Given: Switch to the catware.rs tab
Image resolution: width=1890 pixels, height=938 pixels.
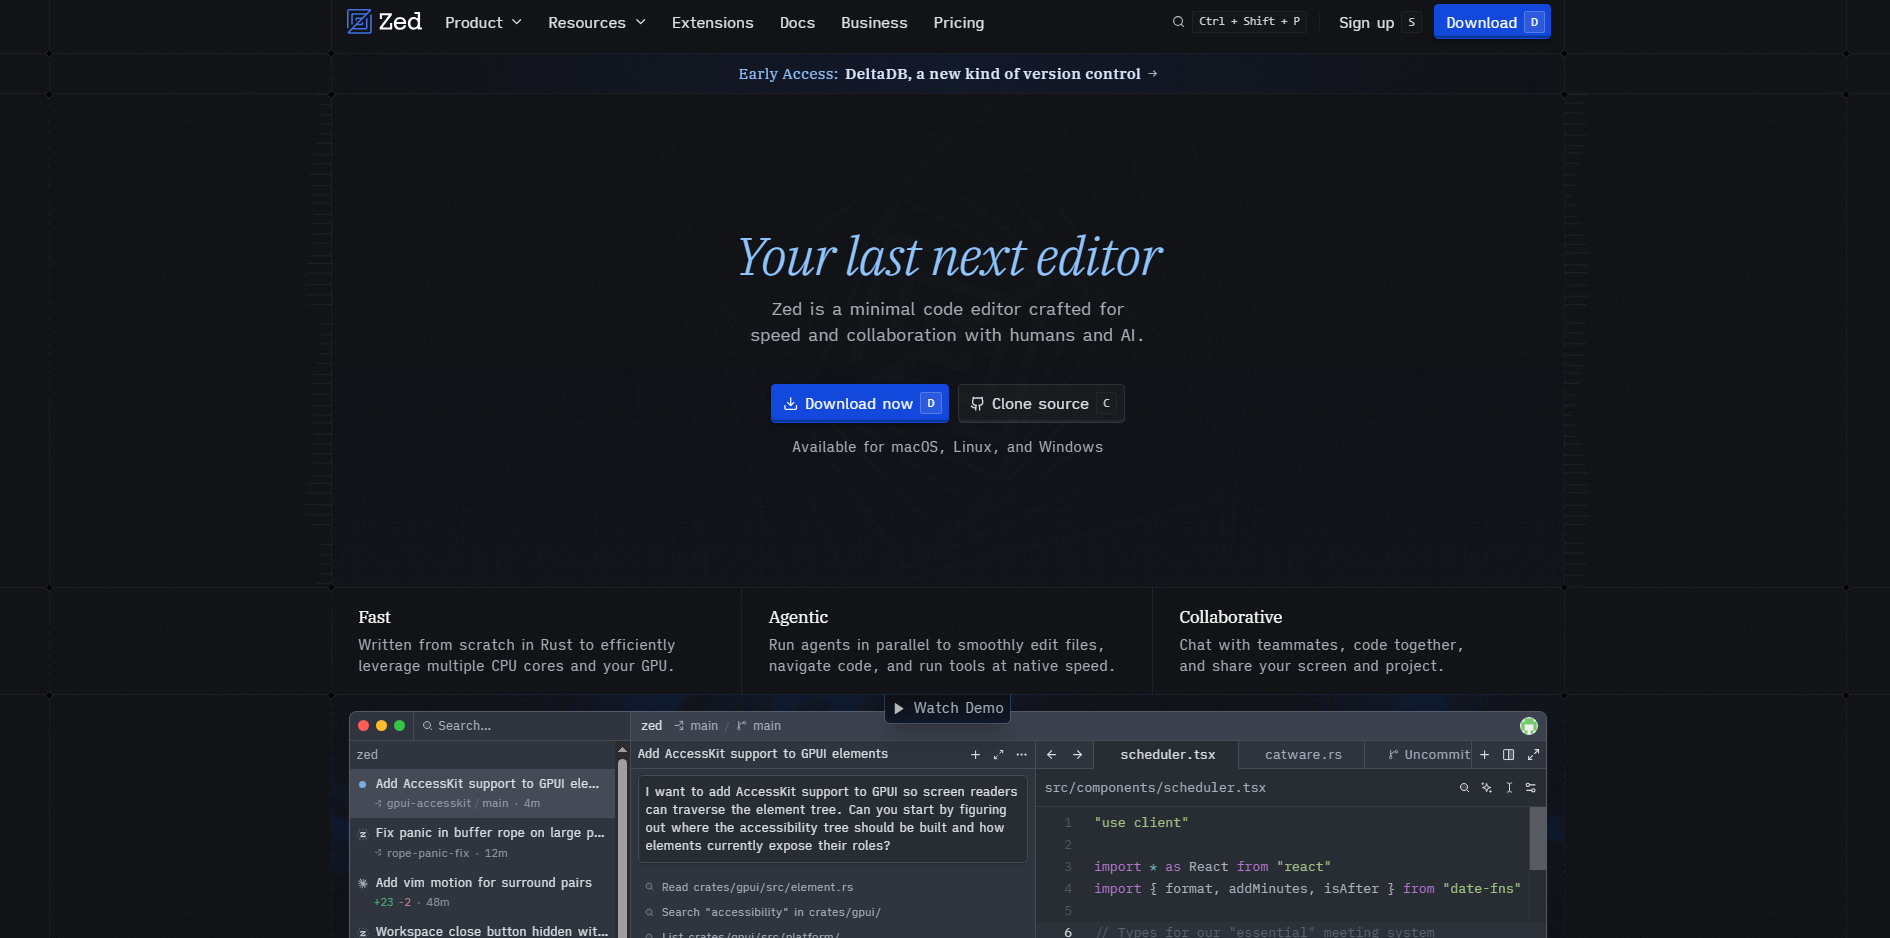Looking at the screenshot, I should [x=1302, y=755].
